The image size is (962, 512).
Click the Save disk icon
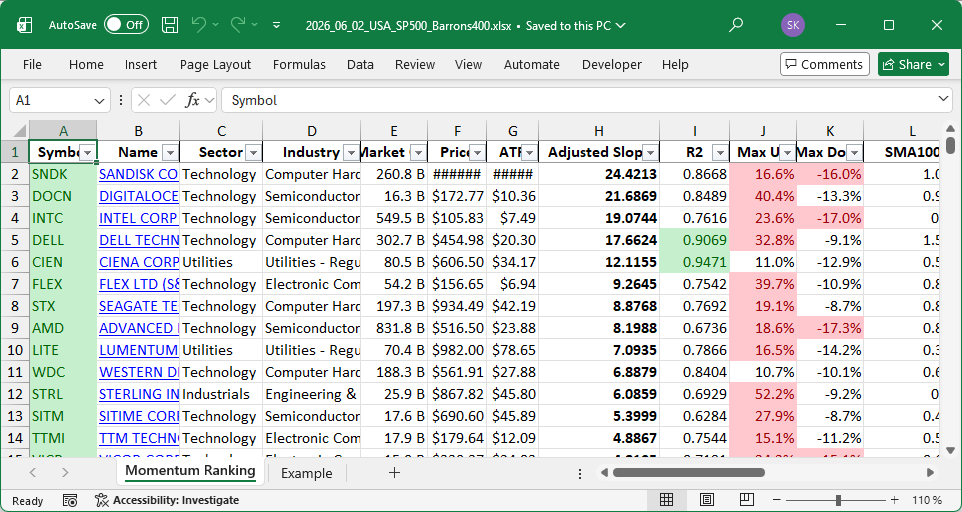(170, 25)
